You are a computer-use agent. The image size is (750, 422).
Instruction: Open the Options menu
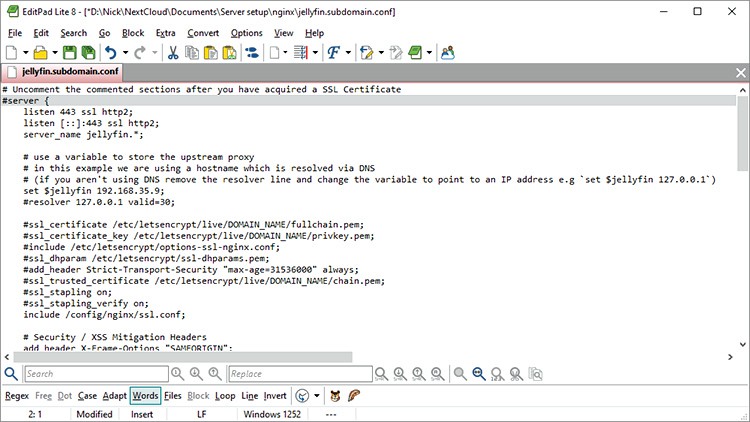tap(246, 33)
